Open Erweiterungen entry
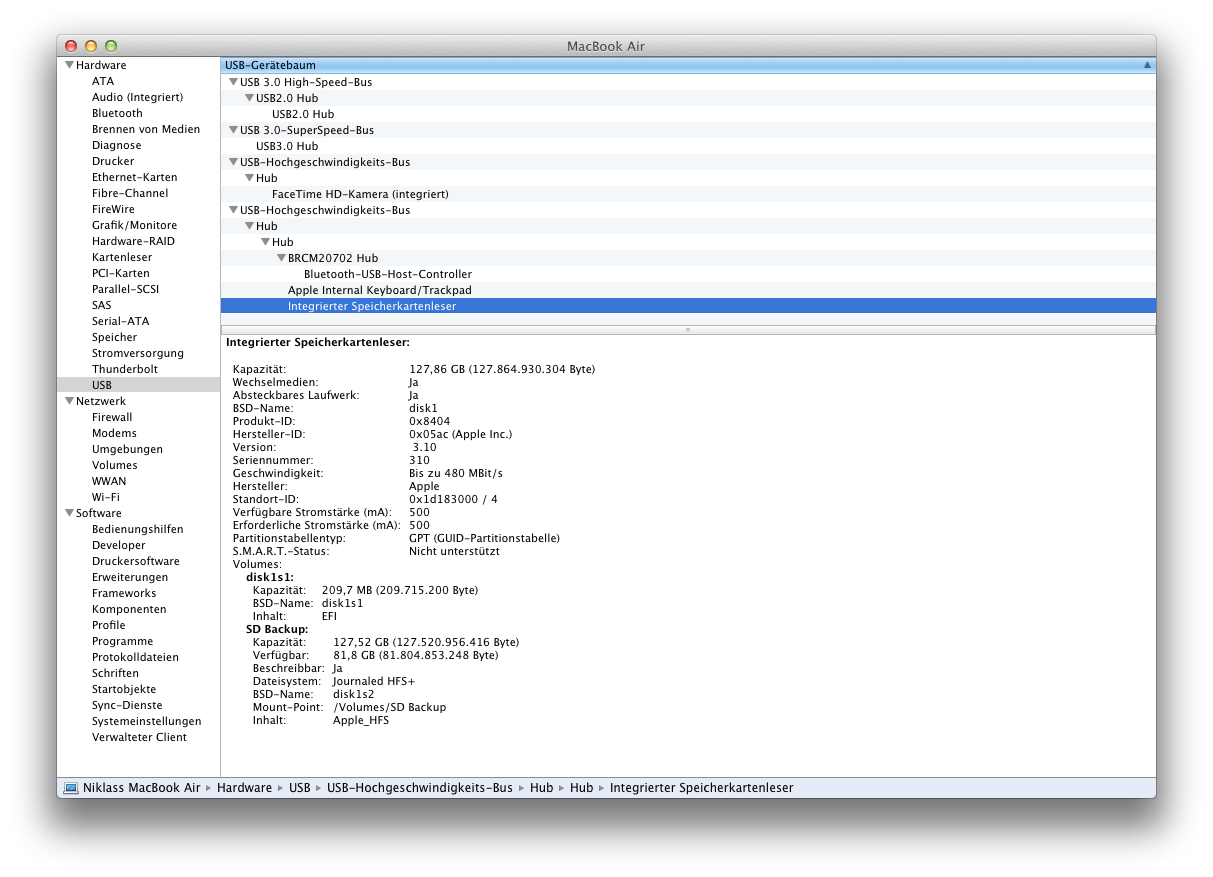Viewport: 1213px width, 877px height. [130, 577]
